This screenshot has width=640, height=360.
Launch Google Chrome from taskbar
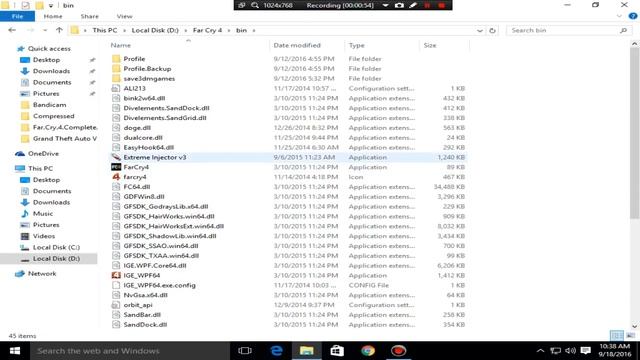(368, 351)
